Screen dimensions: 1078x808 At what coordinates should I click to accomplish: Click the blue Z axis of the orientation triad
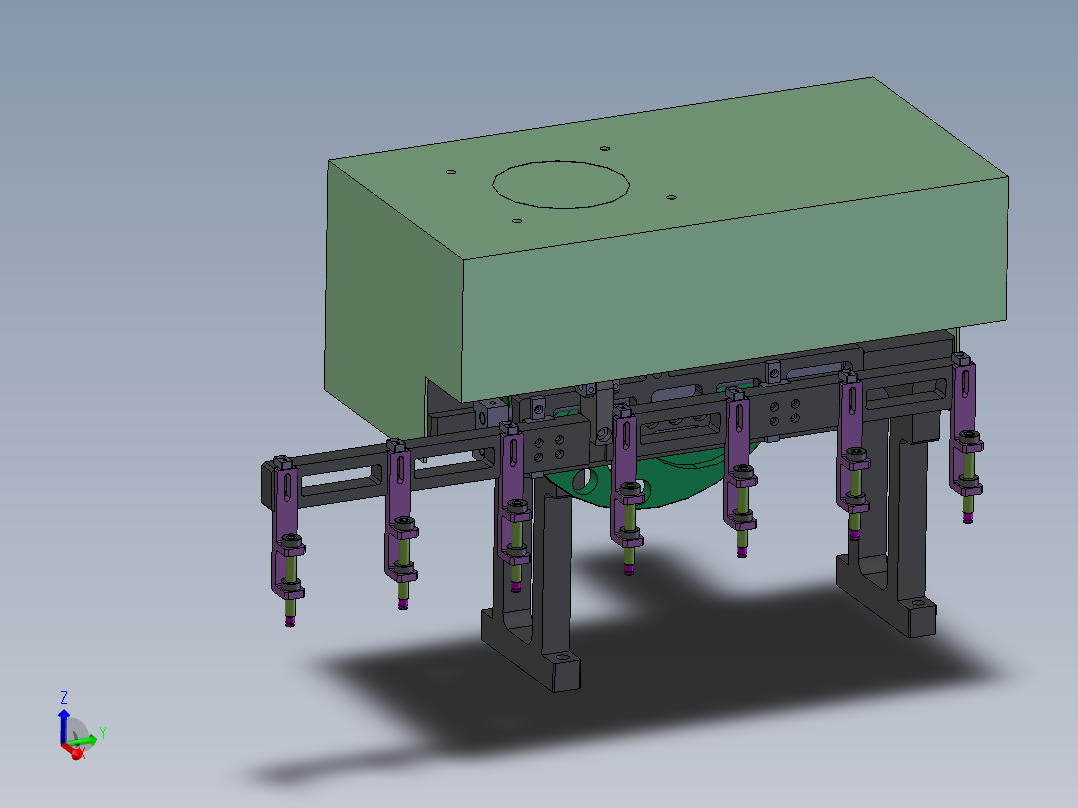[63, 726]
